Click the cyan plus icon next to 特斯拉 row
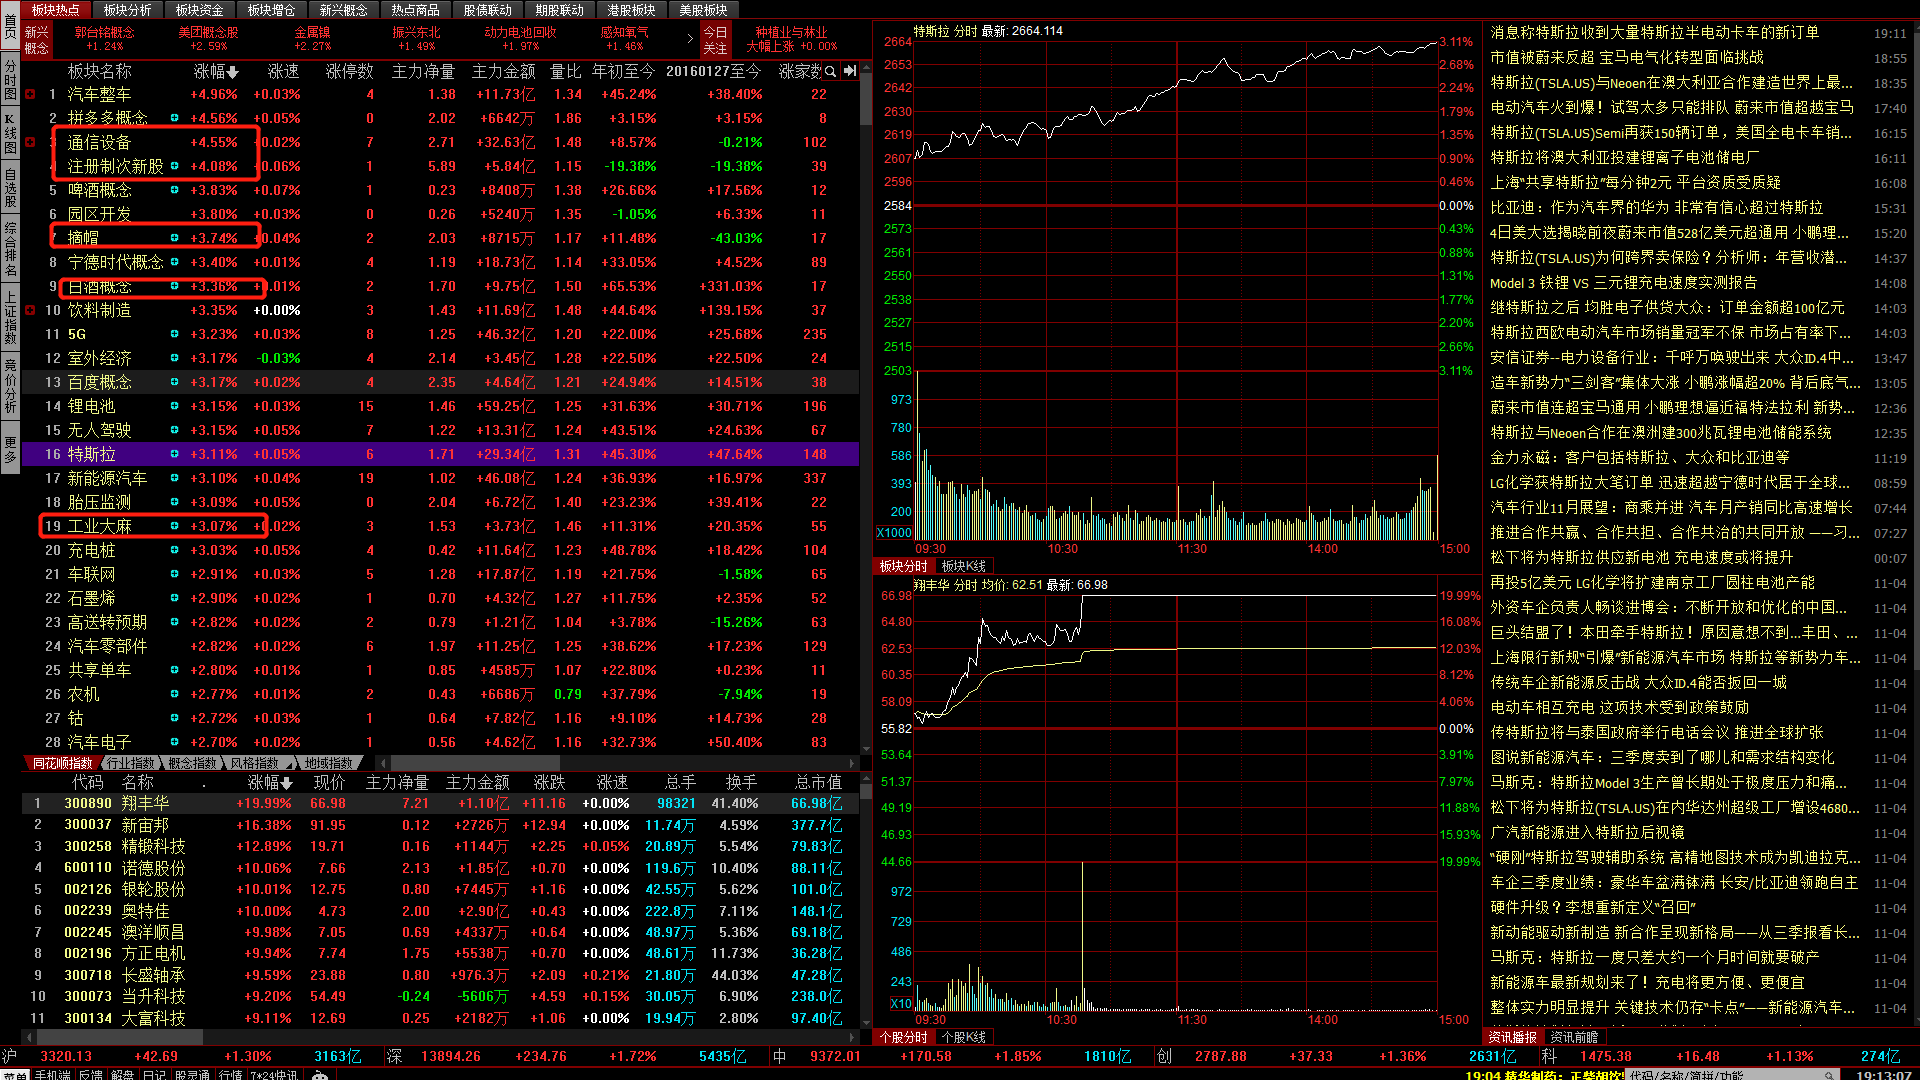The width and height of the screenshot is (1920, 1080). (174, 455)
